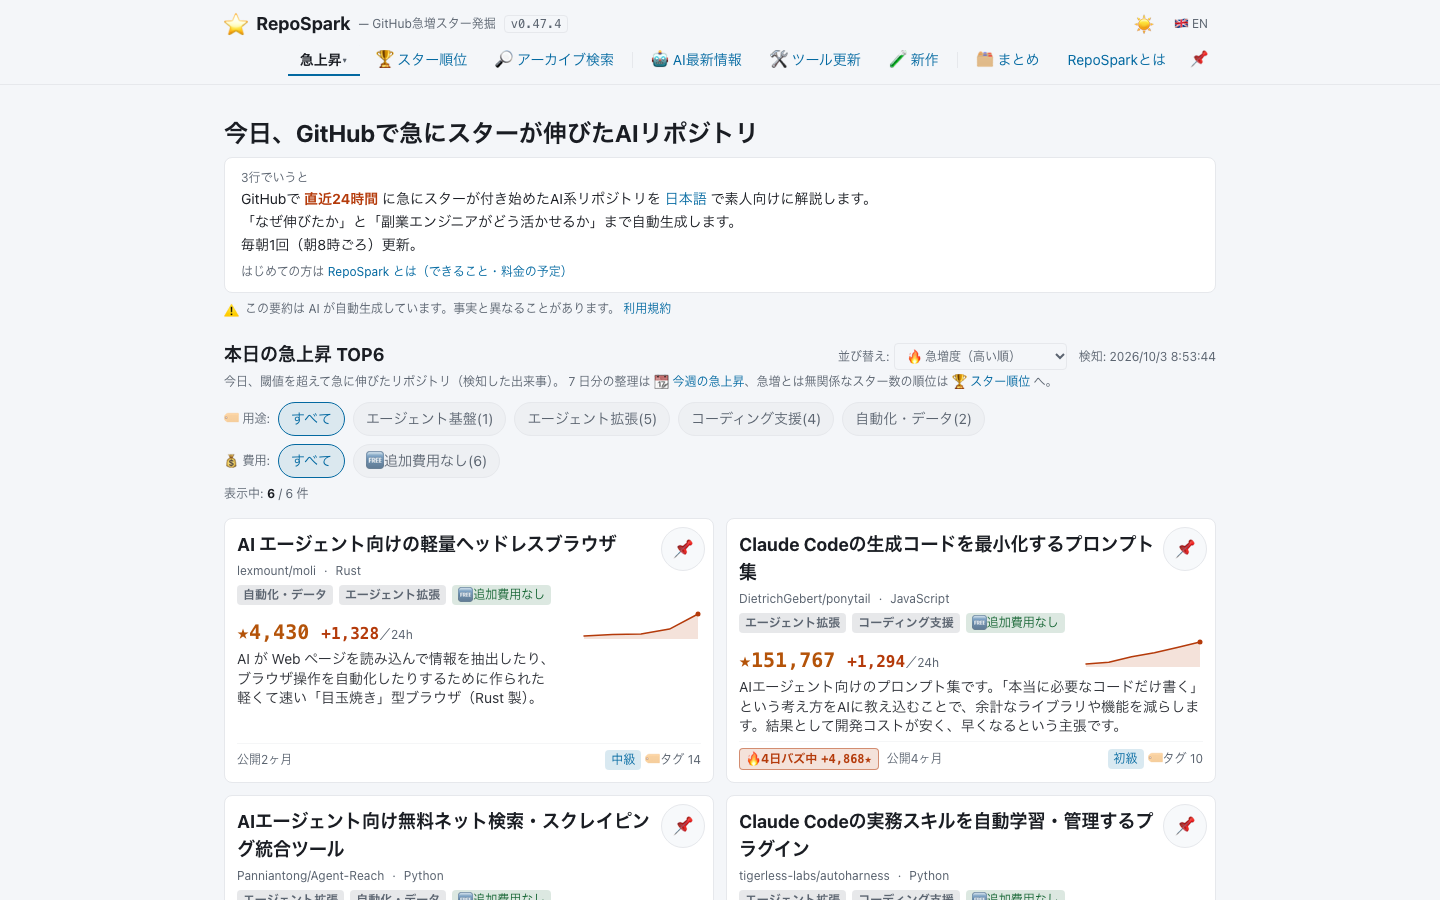
Task: Select the すべて filter in the 用途 row
Action: coord(311,419)
